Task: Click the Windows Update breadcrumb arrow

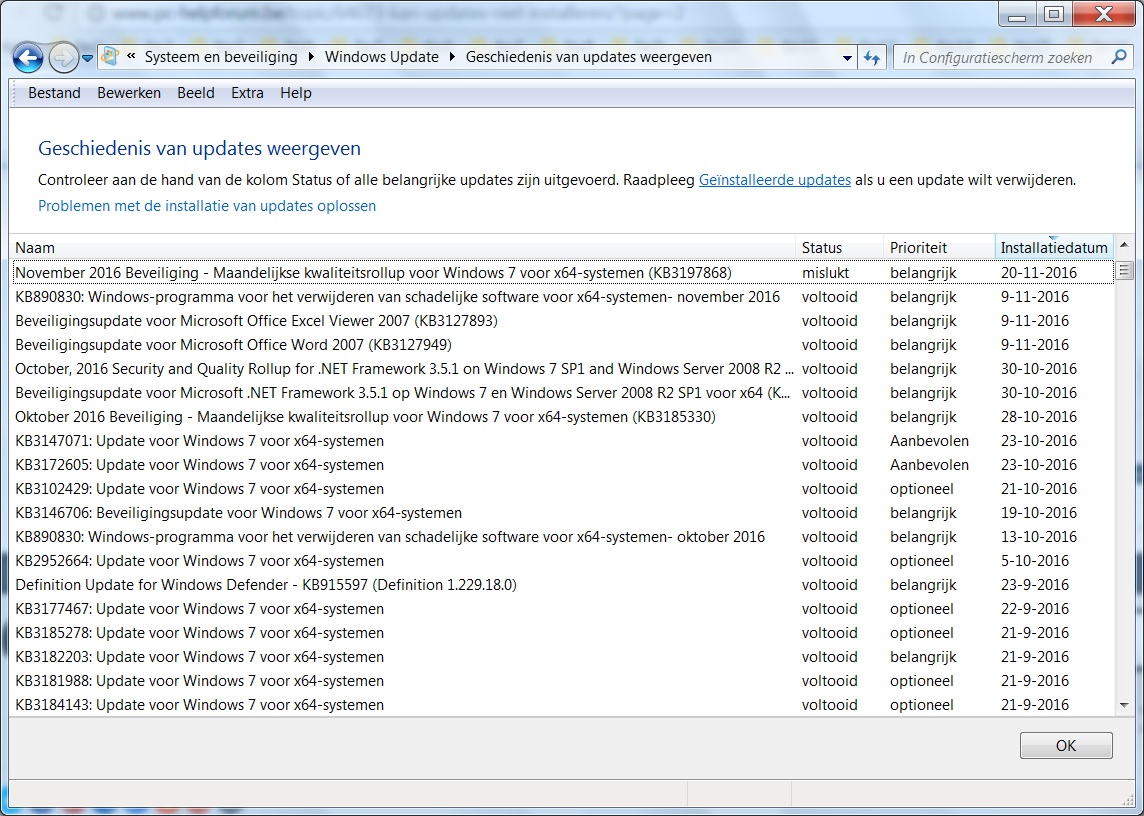Action: point(453,57)
